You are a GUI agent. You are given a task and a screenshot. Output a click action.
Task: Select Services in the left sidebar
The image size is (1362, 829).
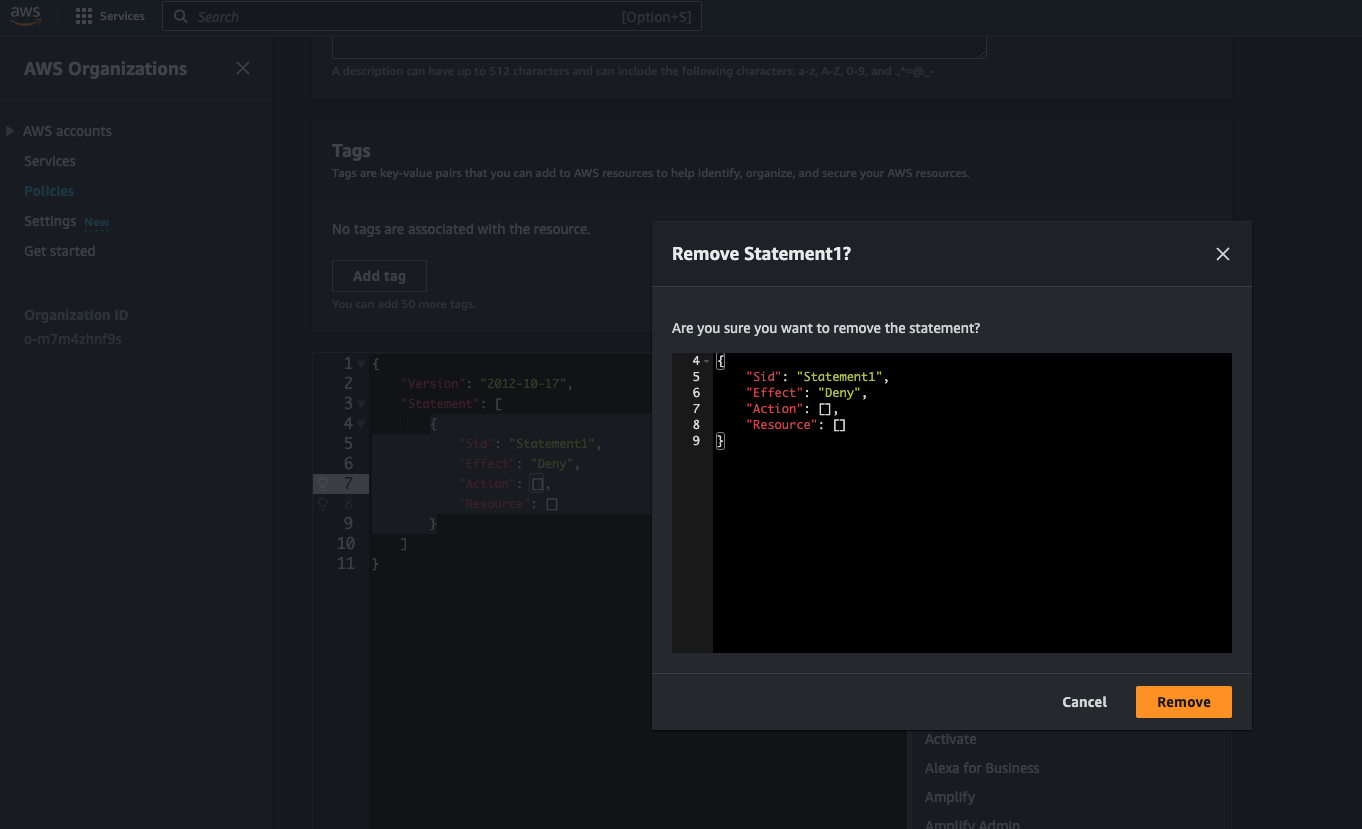click(50, 161)
